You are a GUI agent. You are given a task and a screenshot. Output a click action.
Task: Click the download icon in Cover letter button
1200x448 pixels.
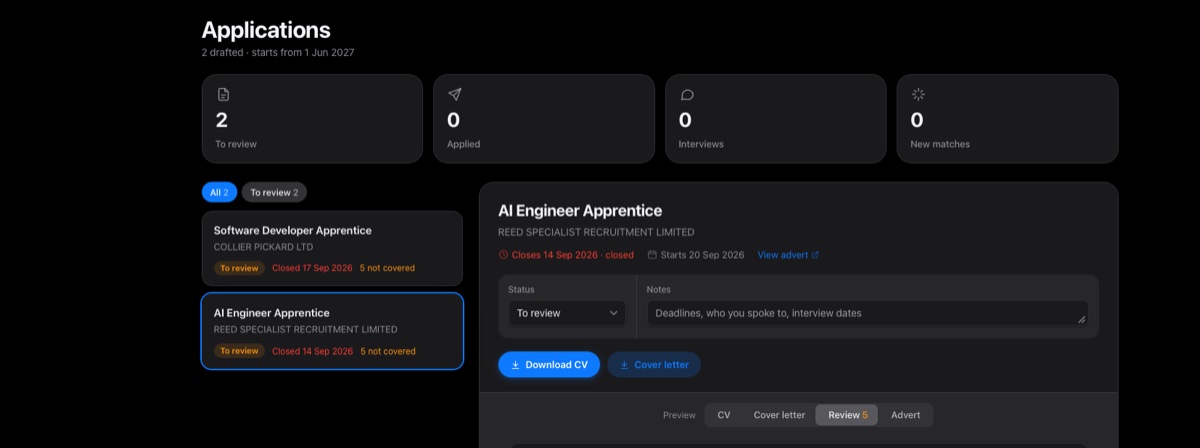[x=624, y=365]
